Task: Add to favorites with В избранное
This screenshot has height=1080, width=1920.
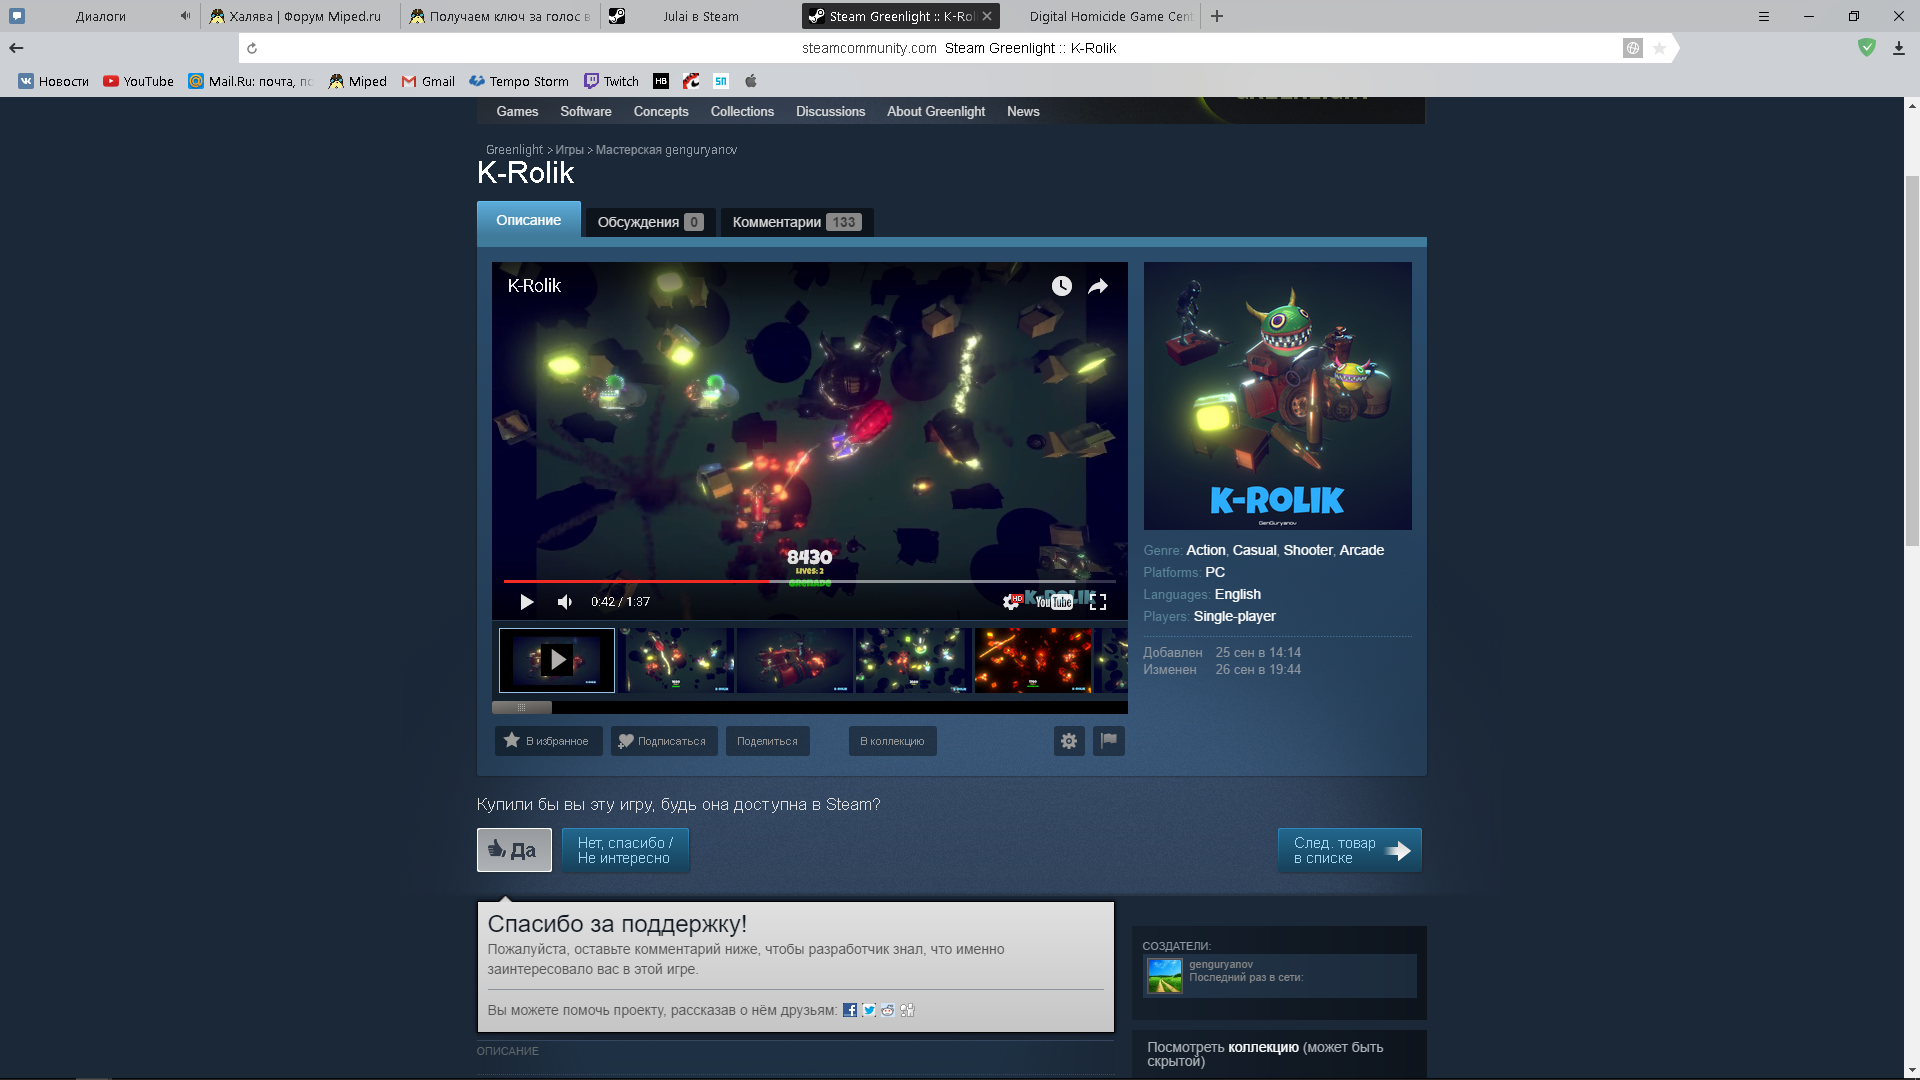Action: (x=548, y=741)
